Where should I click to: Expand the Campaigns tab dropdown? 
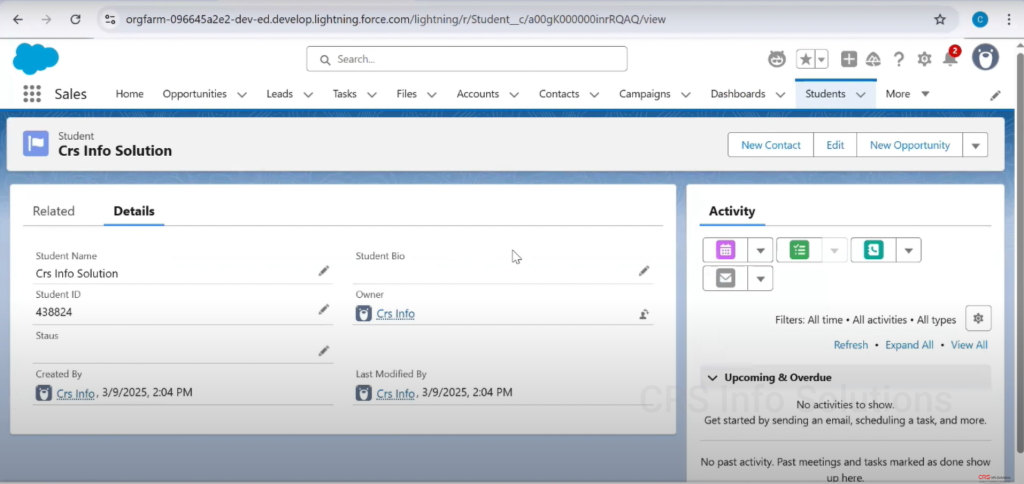(686, 95)
